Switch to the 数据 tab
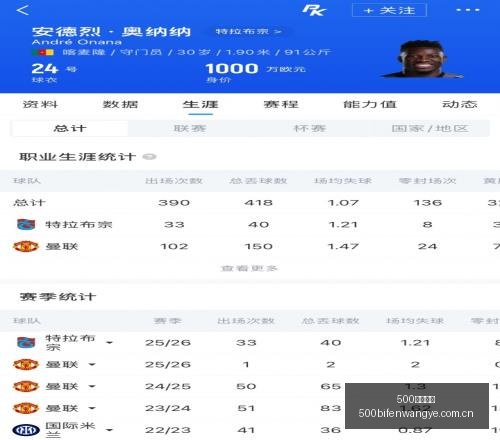This screenshot has height=440, width=500. (120, 104)
